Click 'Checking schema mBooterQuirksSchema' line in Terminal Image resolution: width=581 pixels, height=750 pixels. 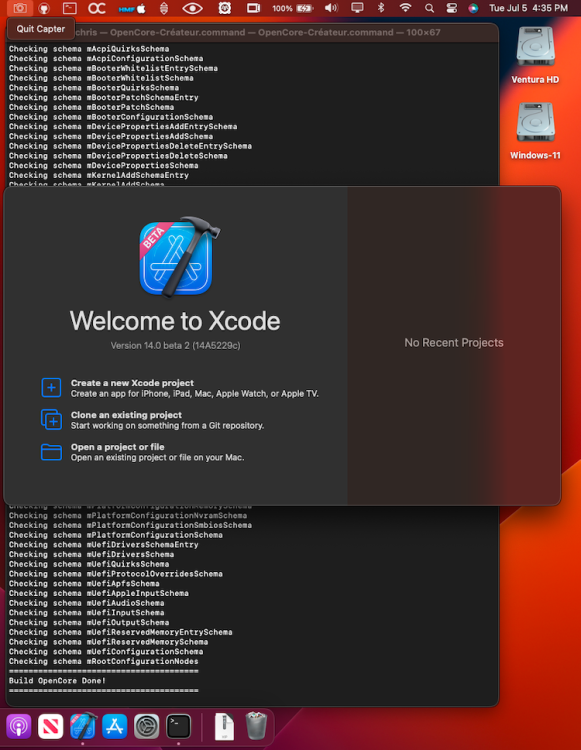[94, 88]
